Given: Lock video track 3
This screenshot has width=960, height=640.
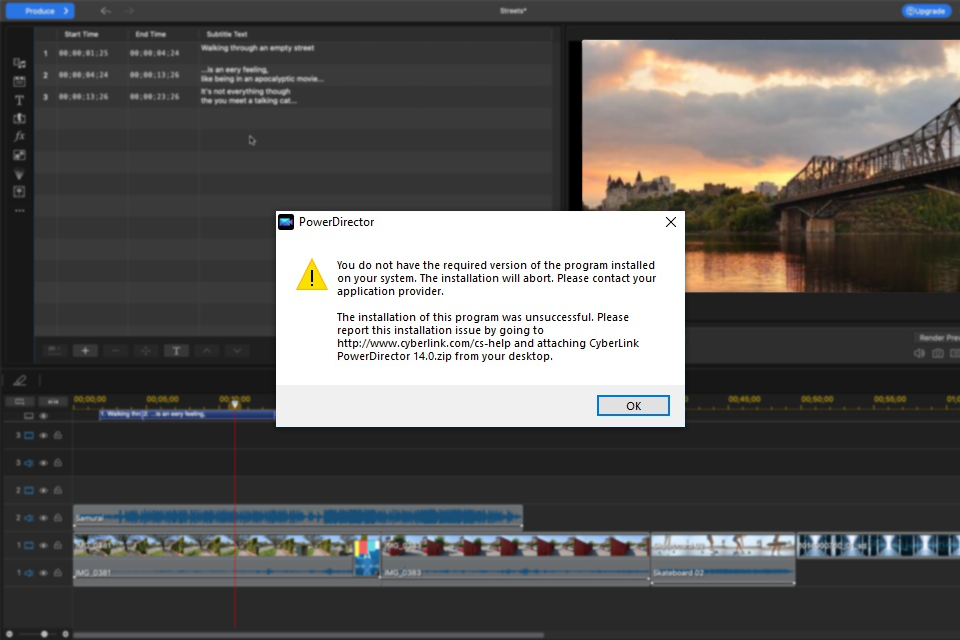Looking at the screenshot, I should 58,435.
